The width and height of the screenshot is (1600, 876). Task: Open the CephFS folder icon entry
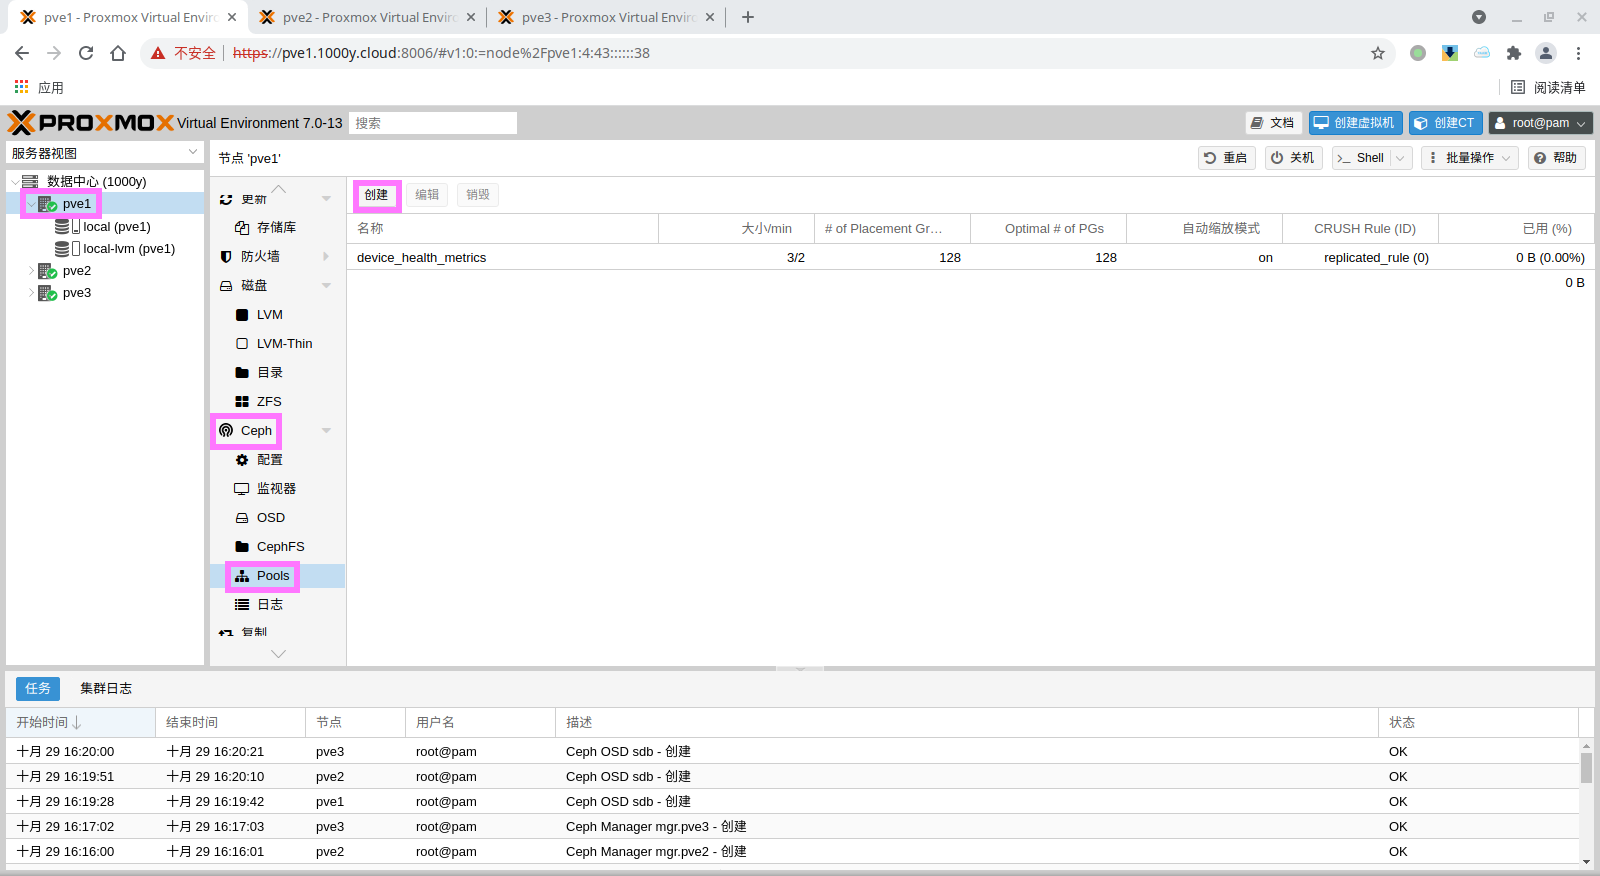pyautogui.click(x=242, y=547)
